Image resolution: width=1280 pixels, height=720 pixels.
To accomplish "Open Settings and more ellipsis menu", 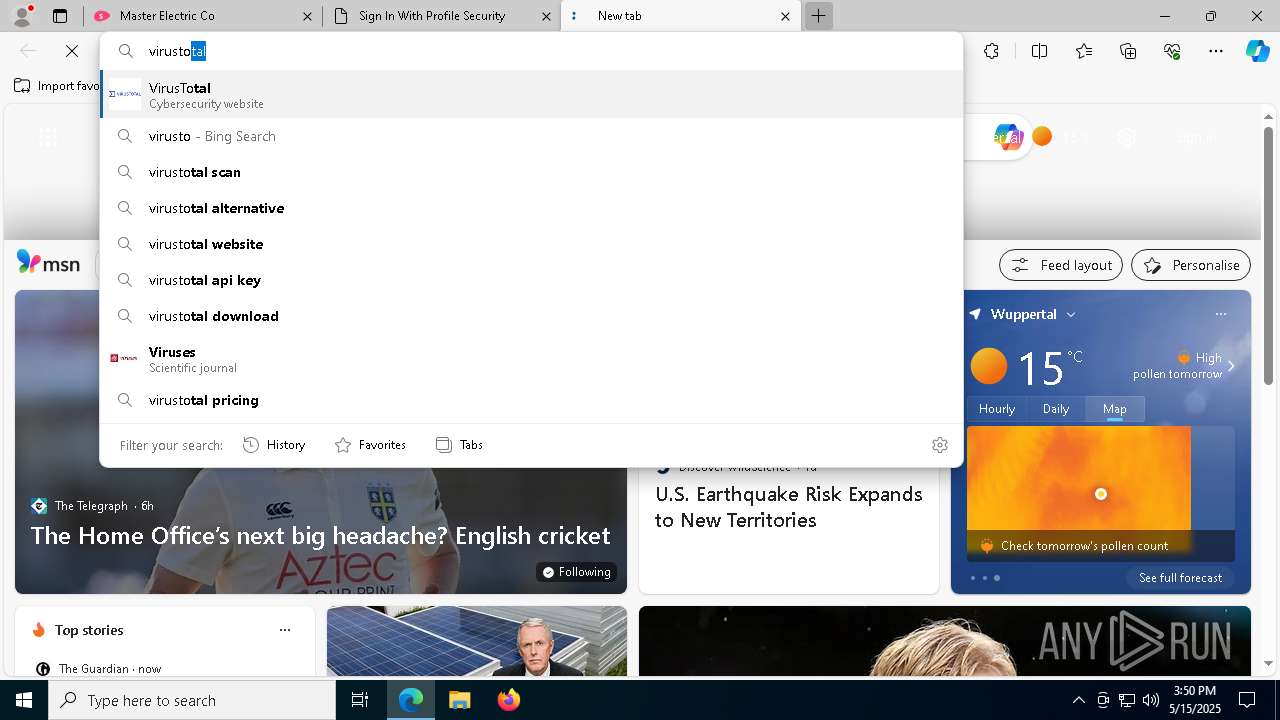I will coord(1216,51).
